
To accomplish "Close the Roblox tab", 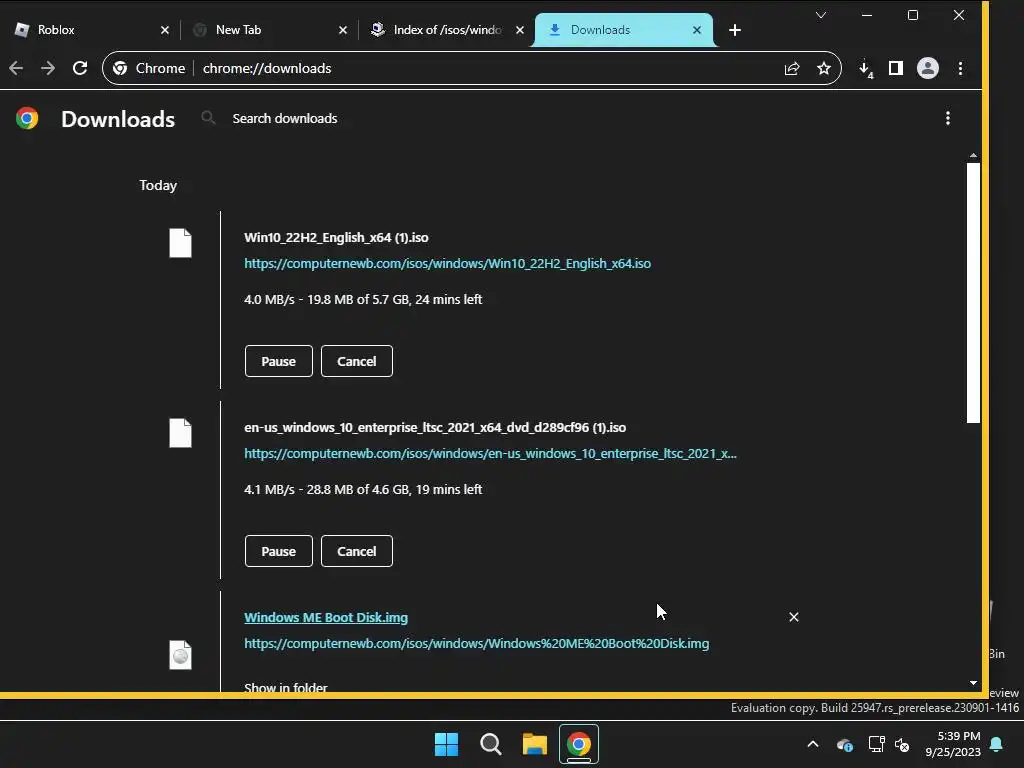I will 165,30.
